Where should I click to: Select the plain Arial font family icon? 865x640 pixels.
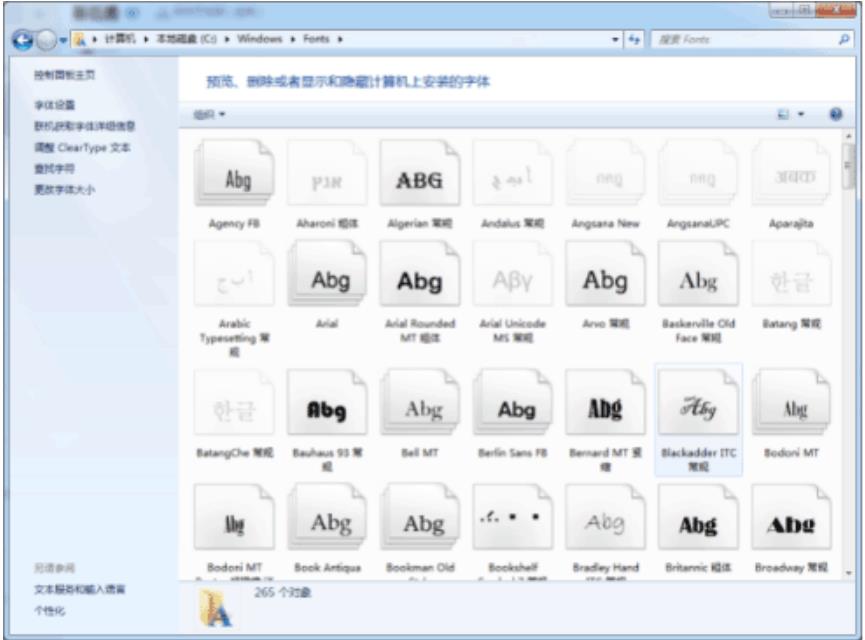[327, 274]
